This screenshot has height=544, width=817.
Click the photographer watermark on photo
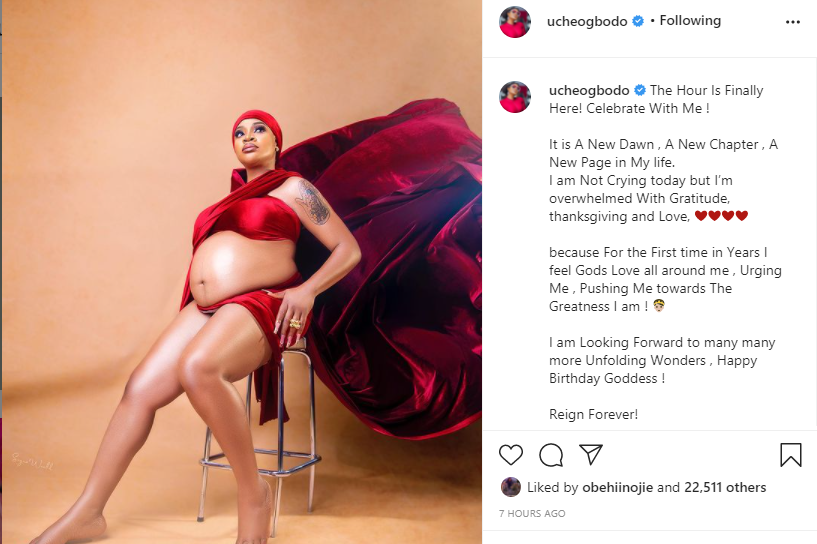32,462
